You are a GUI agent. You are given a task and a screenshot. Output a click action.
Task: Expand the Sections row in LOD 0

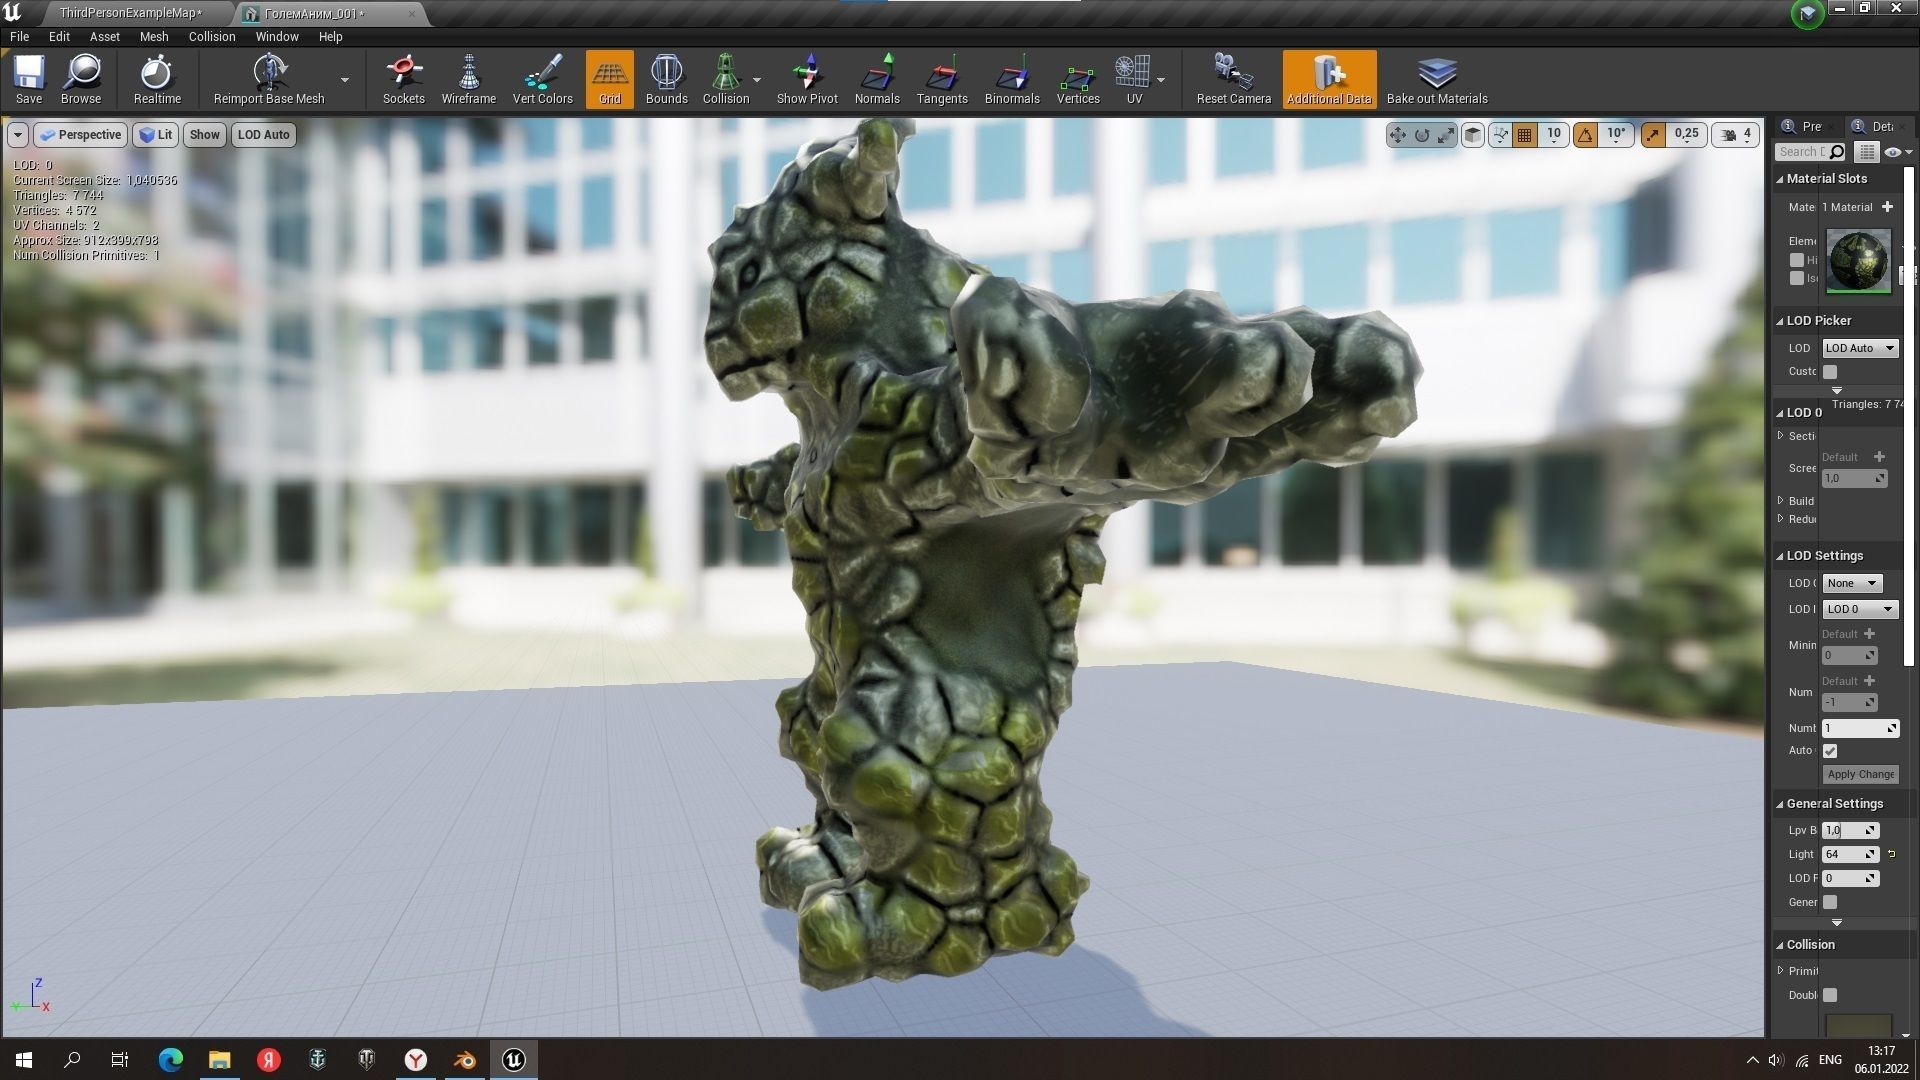[1781, 436]
